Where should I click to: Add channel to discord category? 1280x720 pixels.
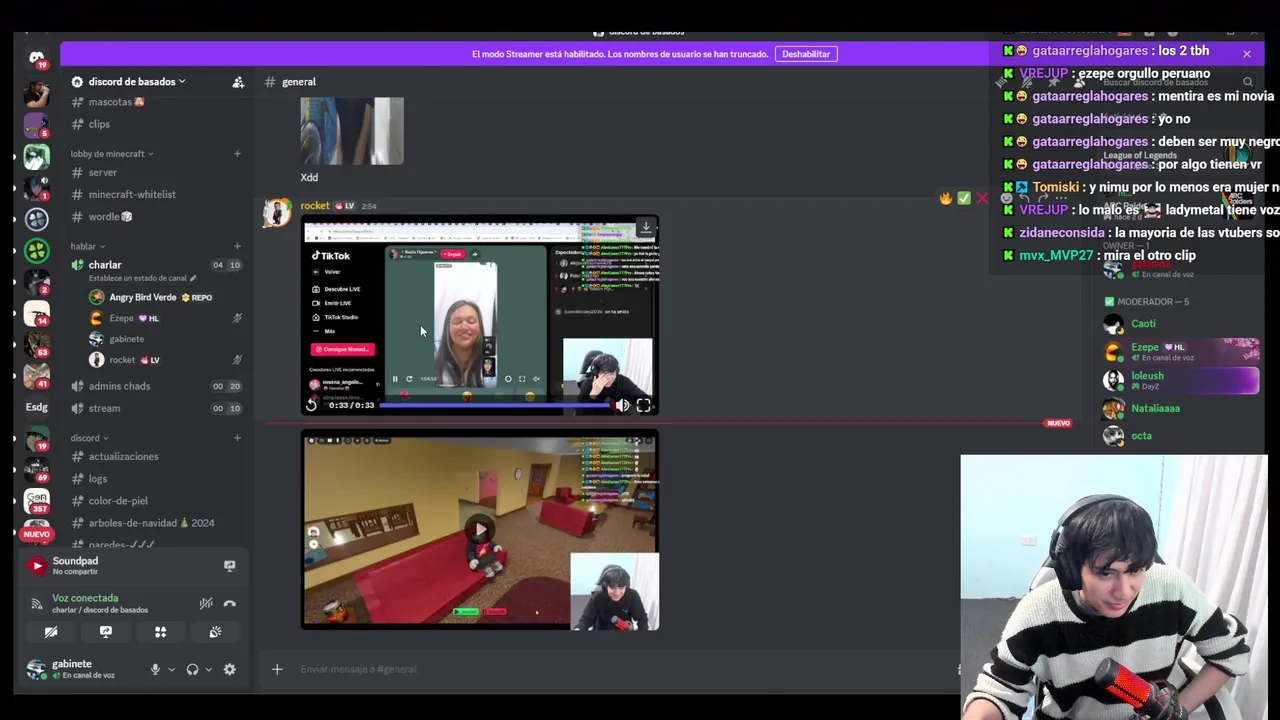237,438
